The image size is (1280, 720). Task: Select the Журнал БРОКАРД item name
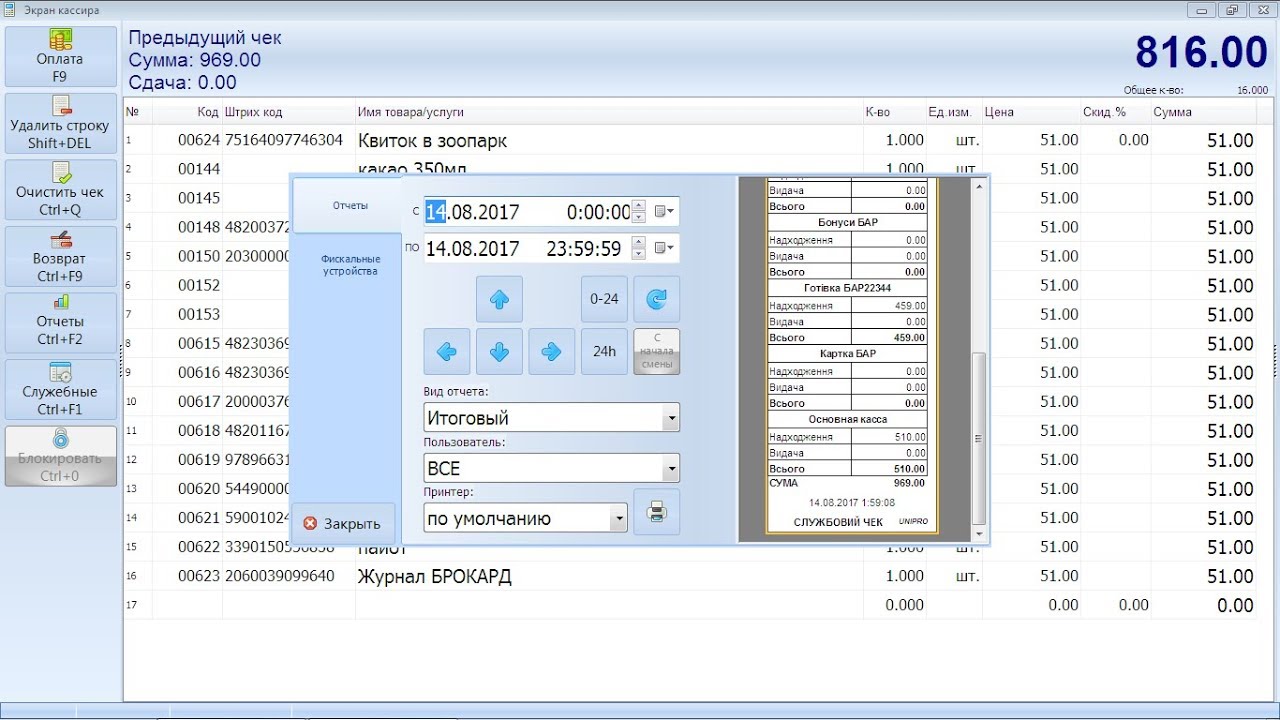click(x=434, y=577)
